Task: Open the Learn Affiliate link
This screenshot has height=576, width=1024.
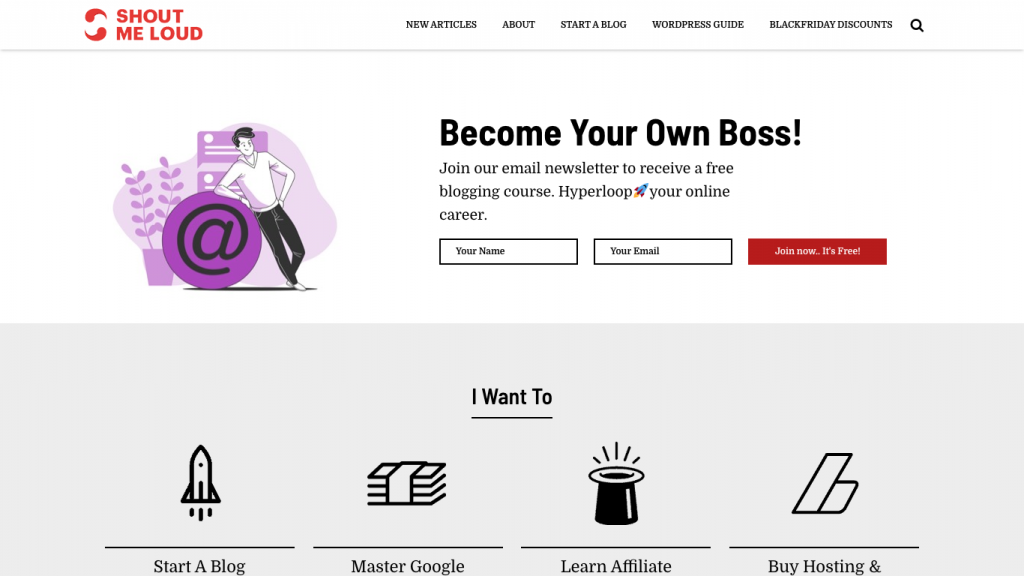Action: [x=616, y=566]
